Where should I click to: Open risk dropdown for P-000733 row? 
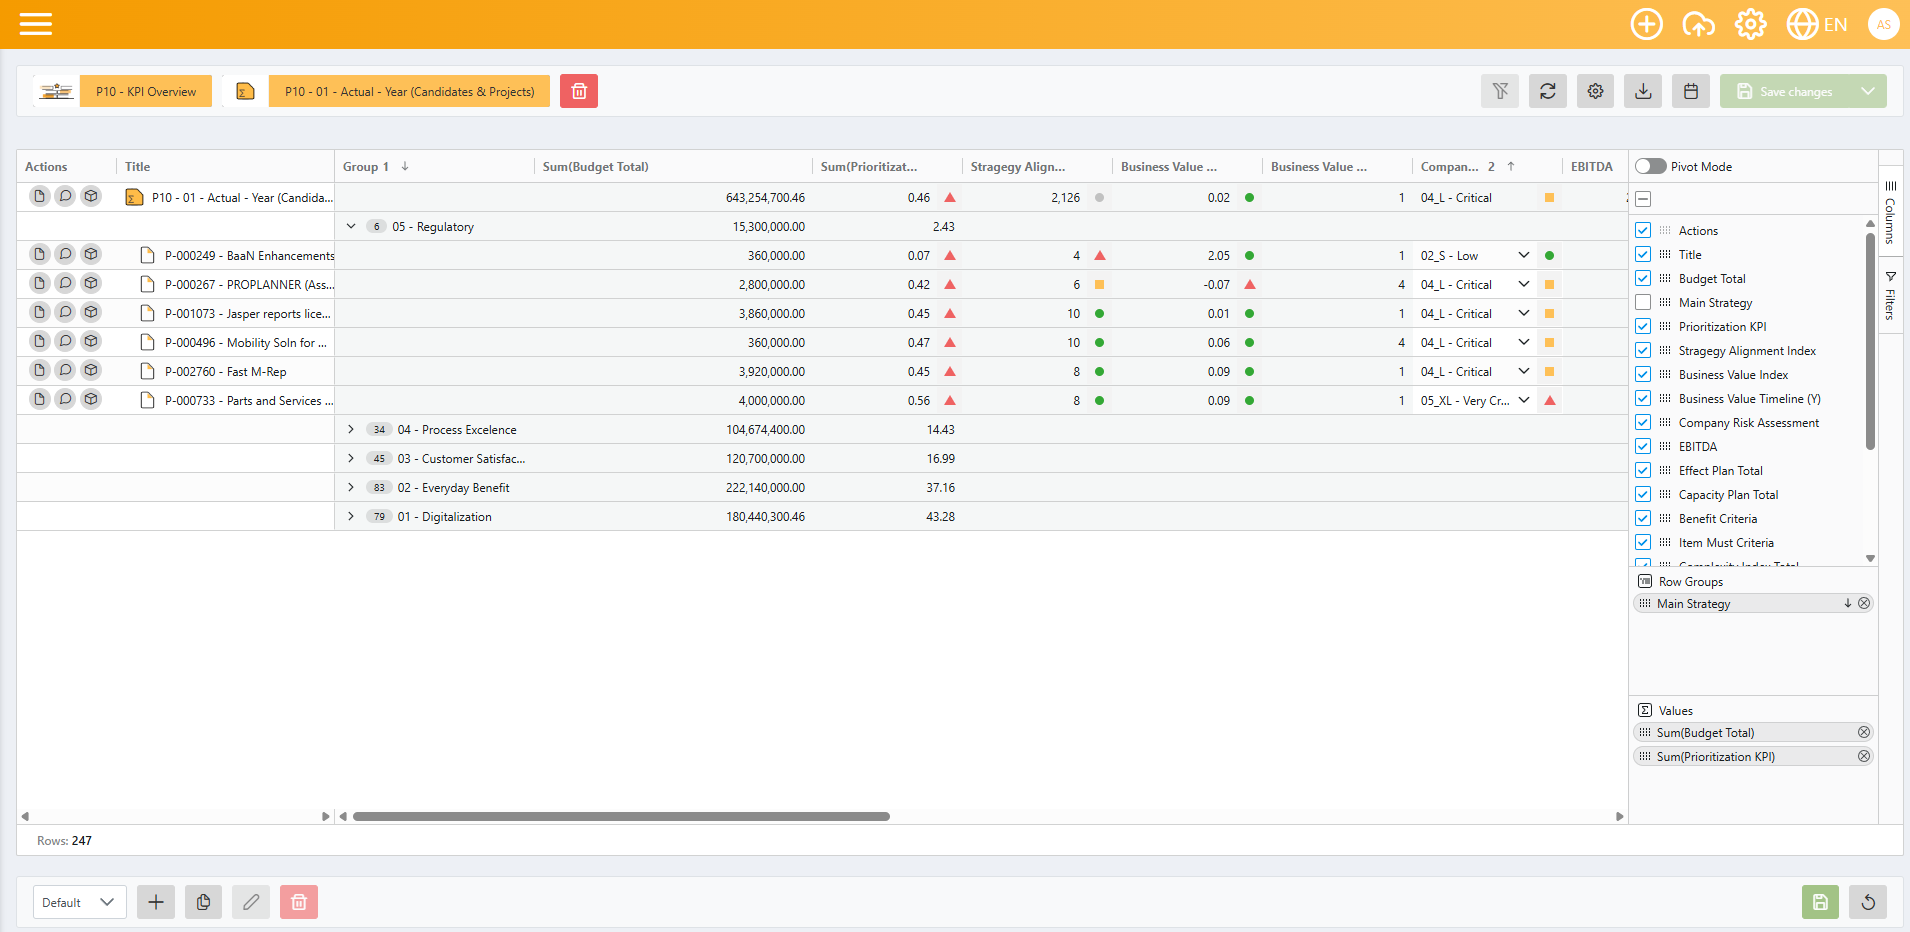[1523, 400]
